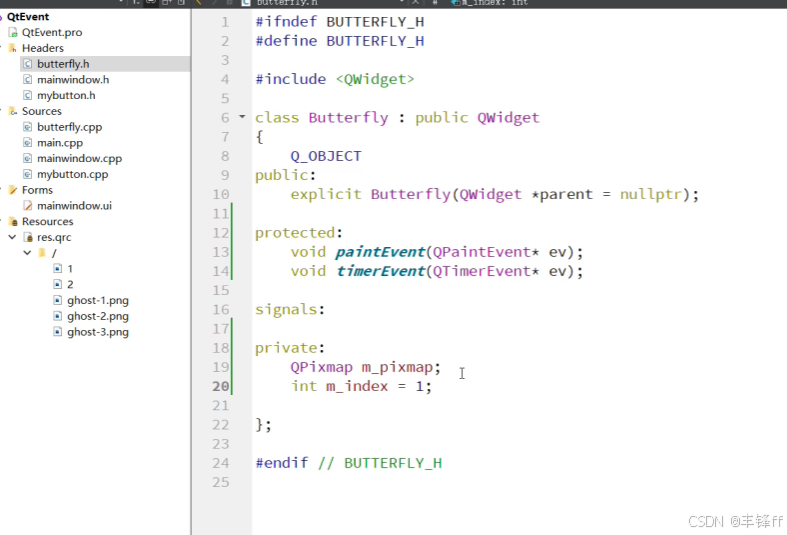Click the class name "Butterfly" on line 6
Viewport: 787px width, 535px height.
(348, 118)
